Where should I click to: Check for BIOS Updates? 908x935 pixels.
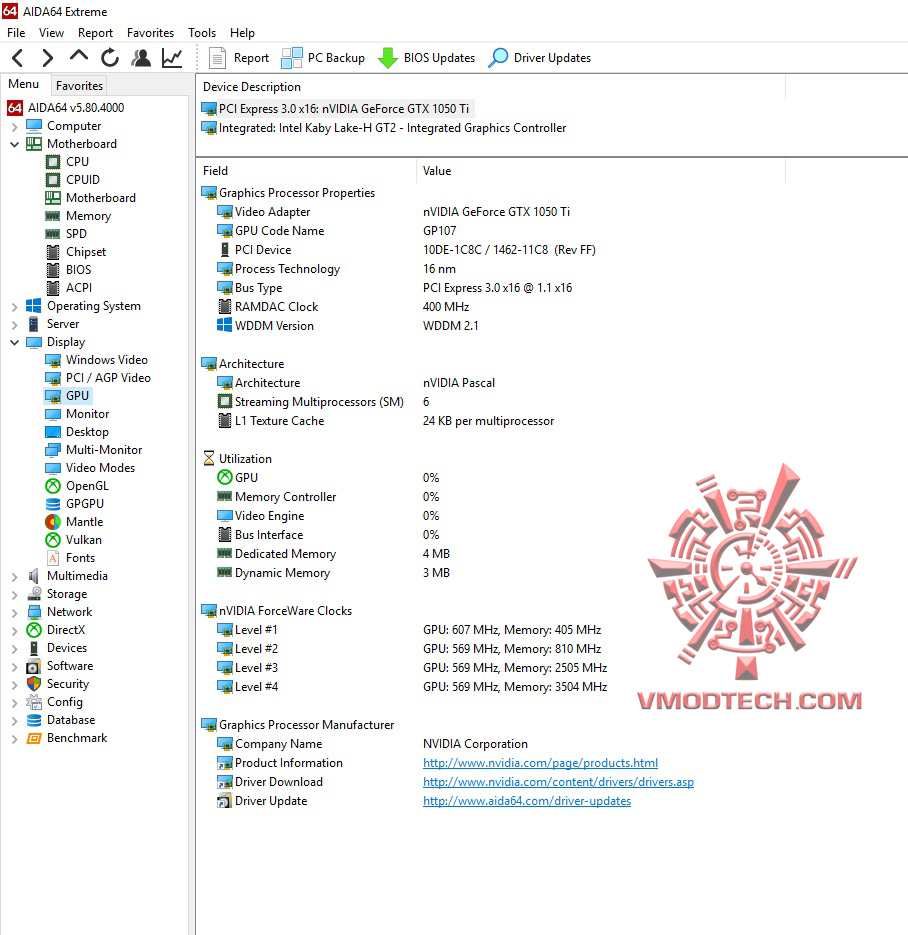(x=427, y=58)
